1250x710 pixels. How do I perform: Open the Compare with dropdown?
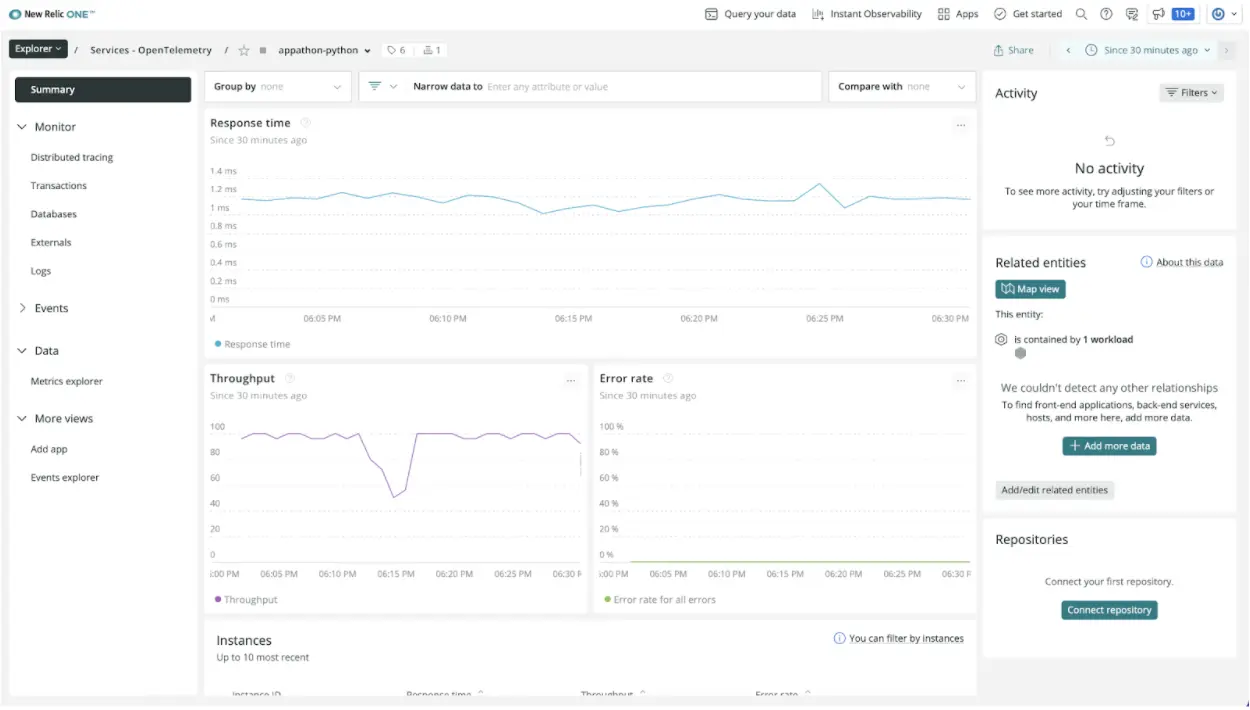[901, 86]
